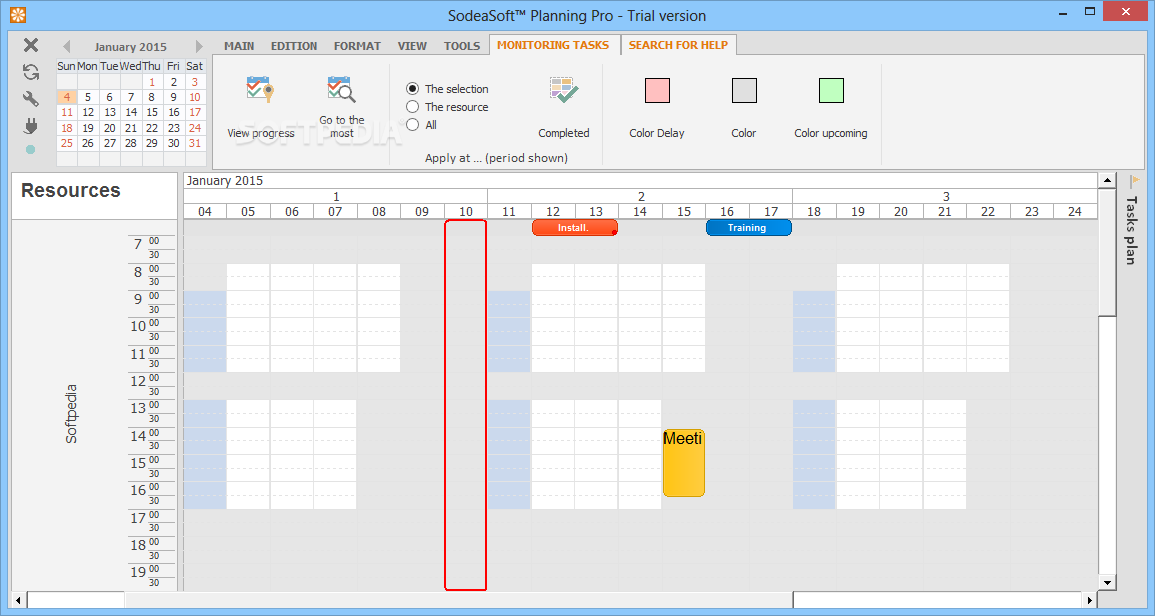Select the blue Training task bar
Viewport: 1155px width, 616px height.
[748, 228]
